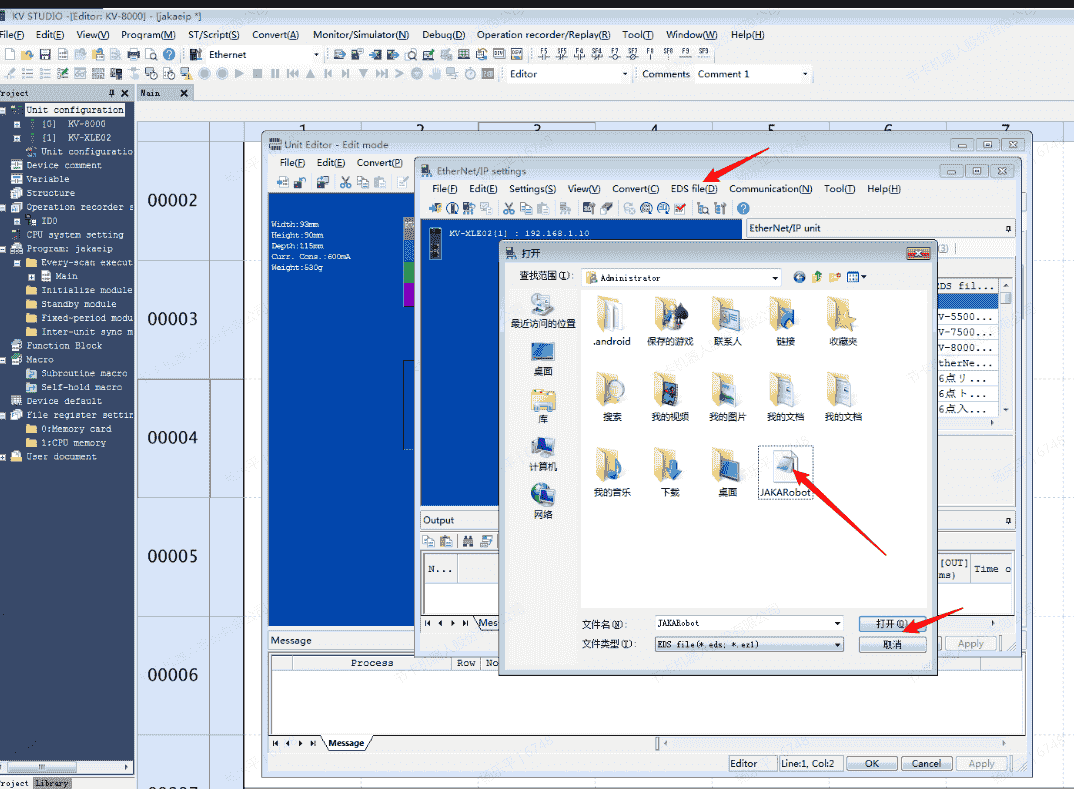Click the Open (打开) button
The height and width of the screenshot is (789, 1074).
[x=892, y=623]
